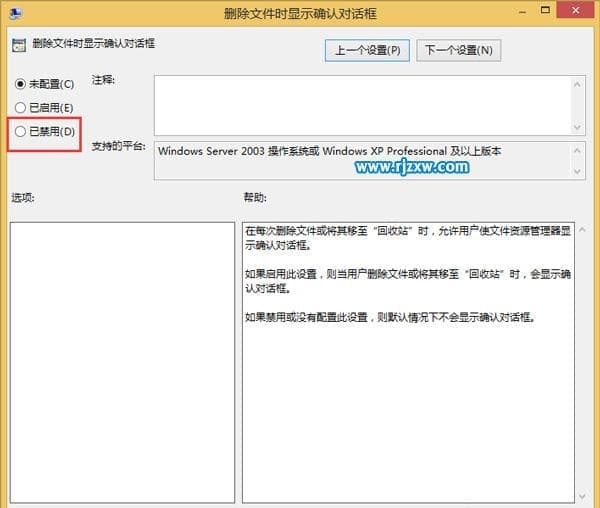This screenshot has width=600, height=508.
Task: Click inside the 注释 comment text box
Action: [362, 105]
